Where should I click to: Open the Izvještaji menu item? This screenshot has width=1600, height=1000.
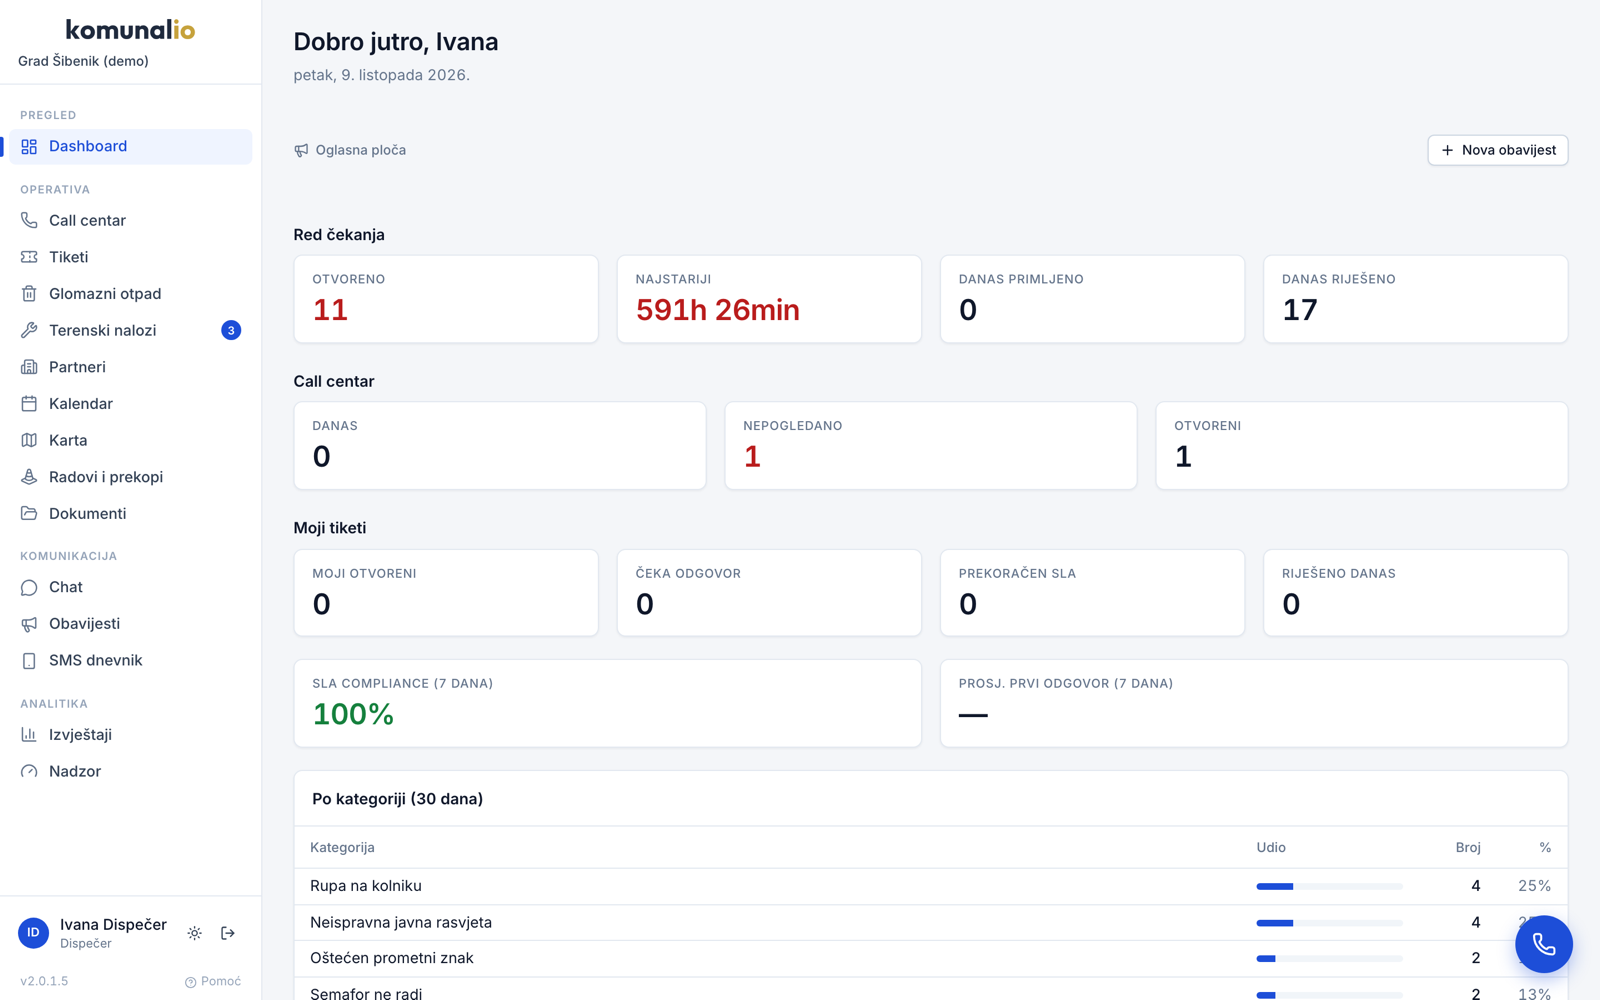[x=131, y=734]
